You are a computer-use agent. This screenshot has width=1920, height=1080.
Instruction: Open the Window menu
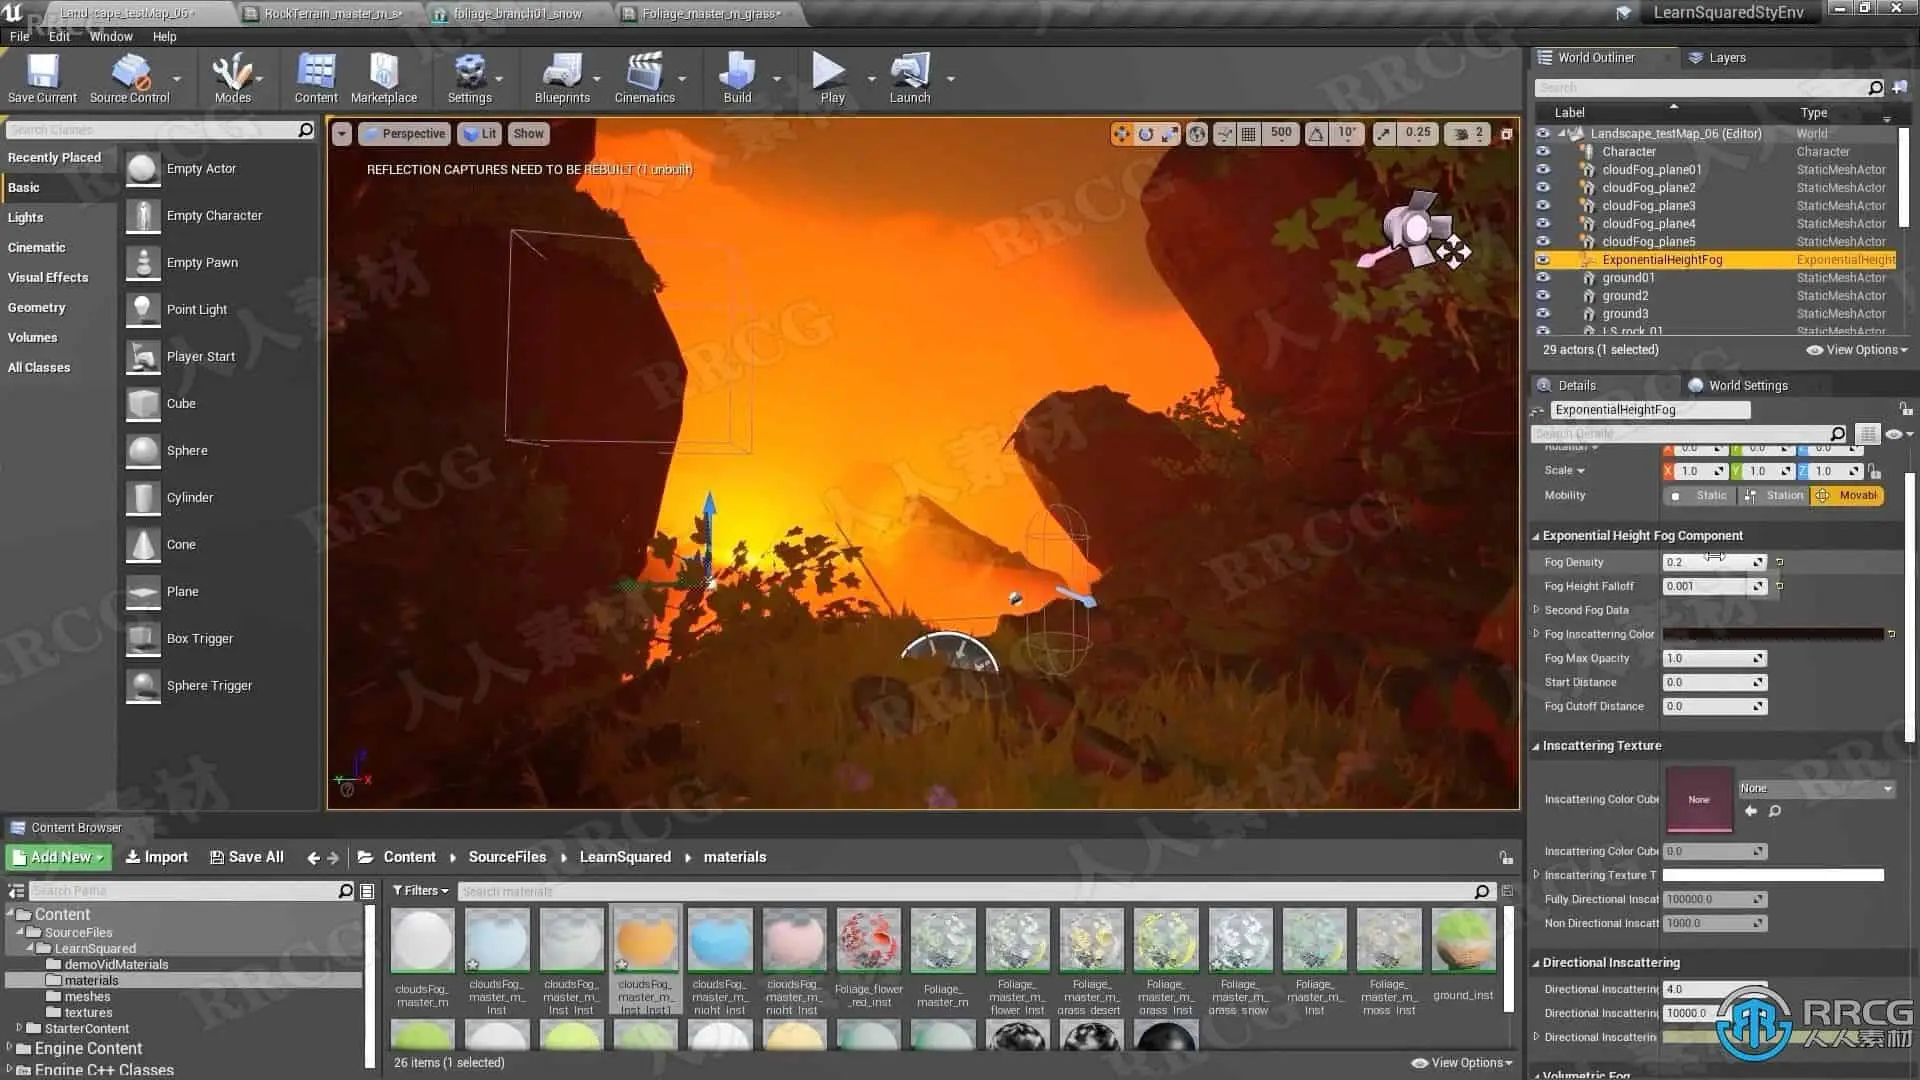[110, 36]
